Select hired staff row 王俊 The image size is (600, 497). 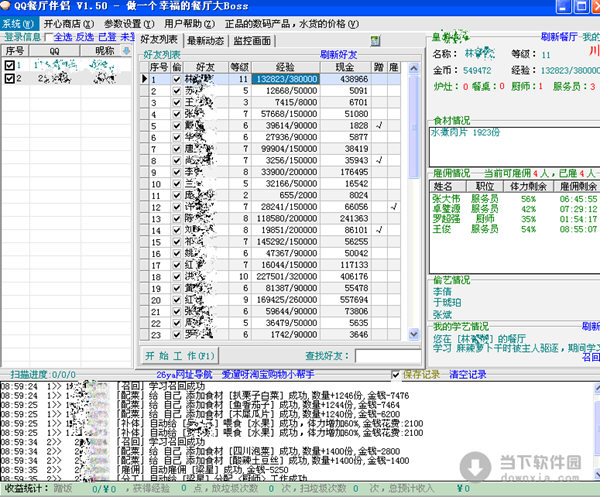[515, 229]
